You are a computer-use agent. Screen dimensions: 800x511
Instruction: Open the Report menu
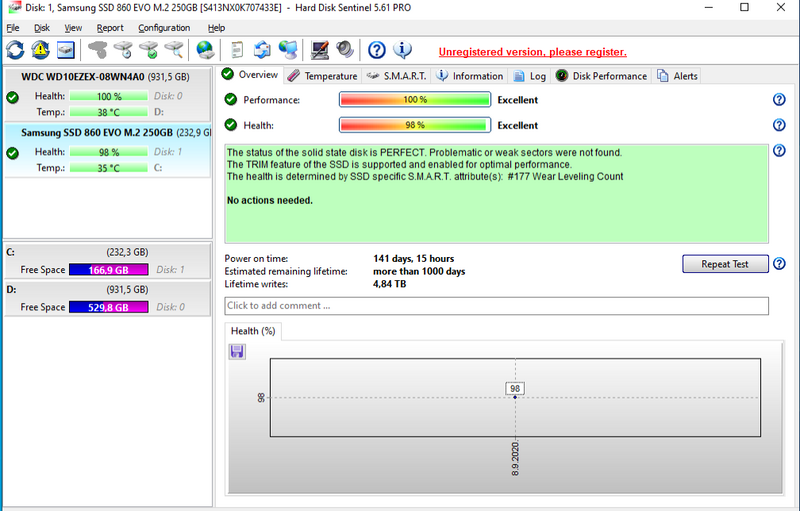(110, 28)
